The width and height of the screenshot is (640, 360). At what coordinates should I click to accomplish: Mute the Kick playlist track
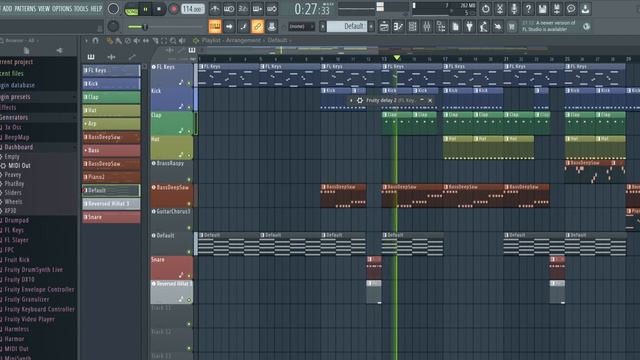(189, 107)
